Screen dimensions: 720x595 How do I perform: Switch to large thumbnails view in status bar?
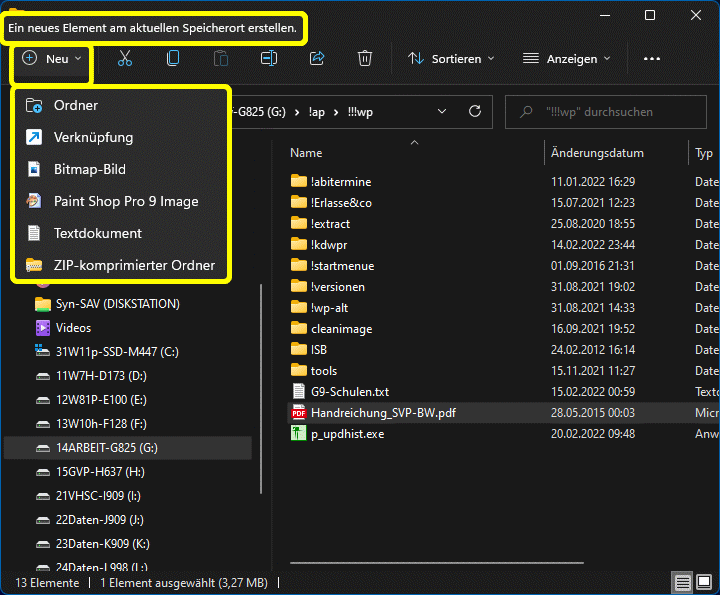coord(704,583)
